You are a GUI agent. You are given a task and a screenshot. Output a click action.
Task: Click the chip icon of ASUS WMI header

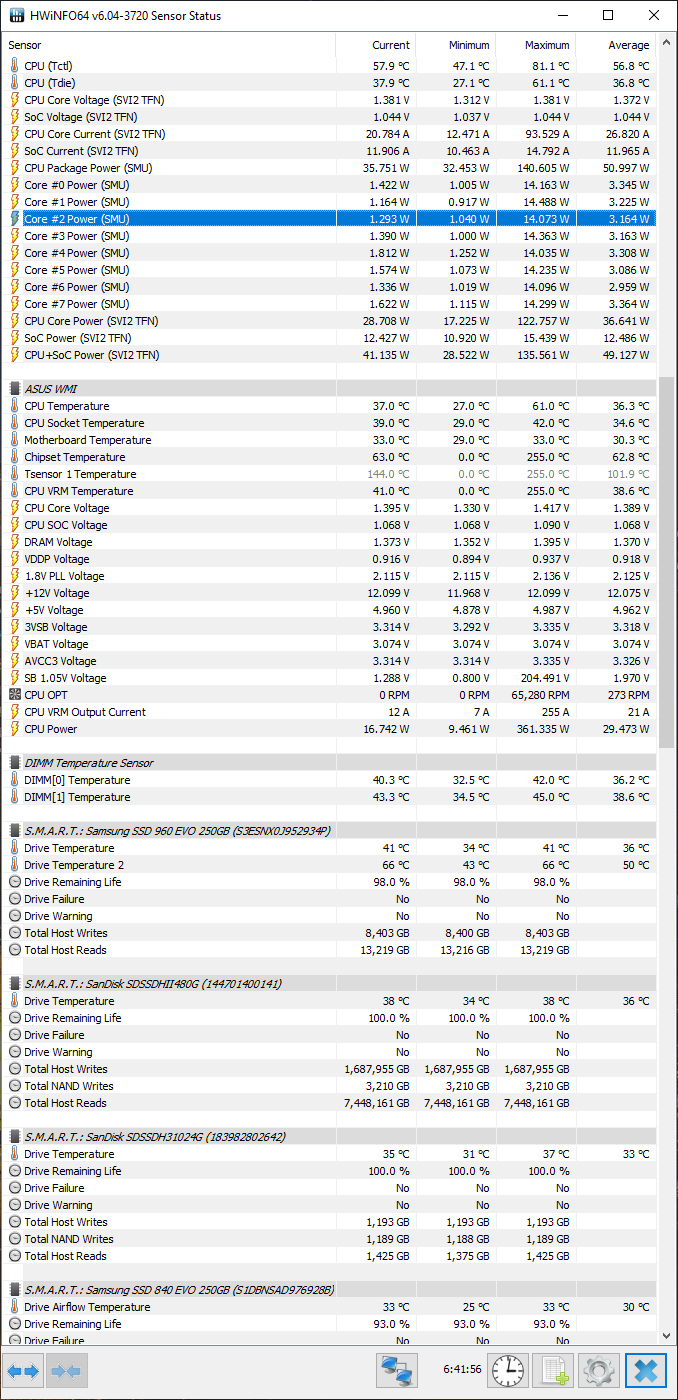[x=14, y=388]
